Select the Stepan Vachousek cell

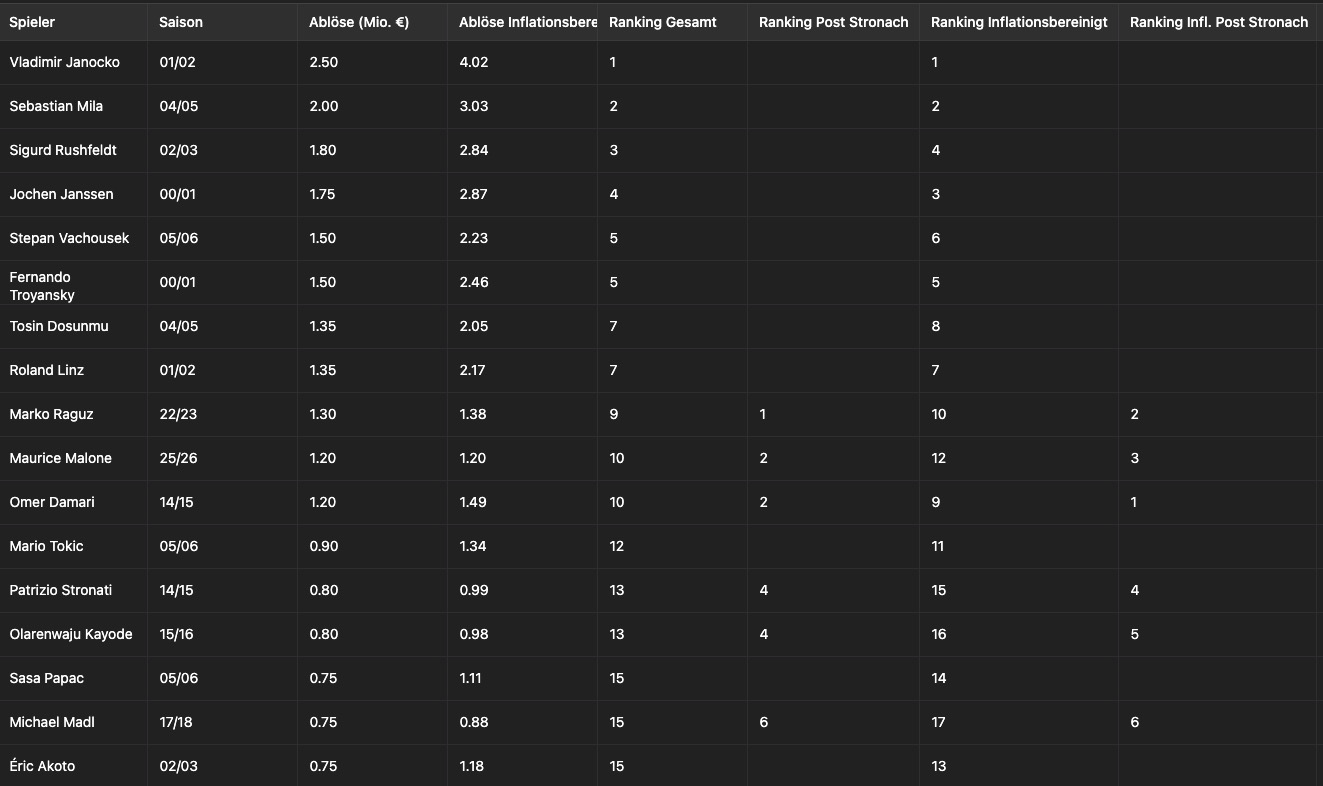coord(73,238)
